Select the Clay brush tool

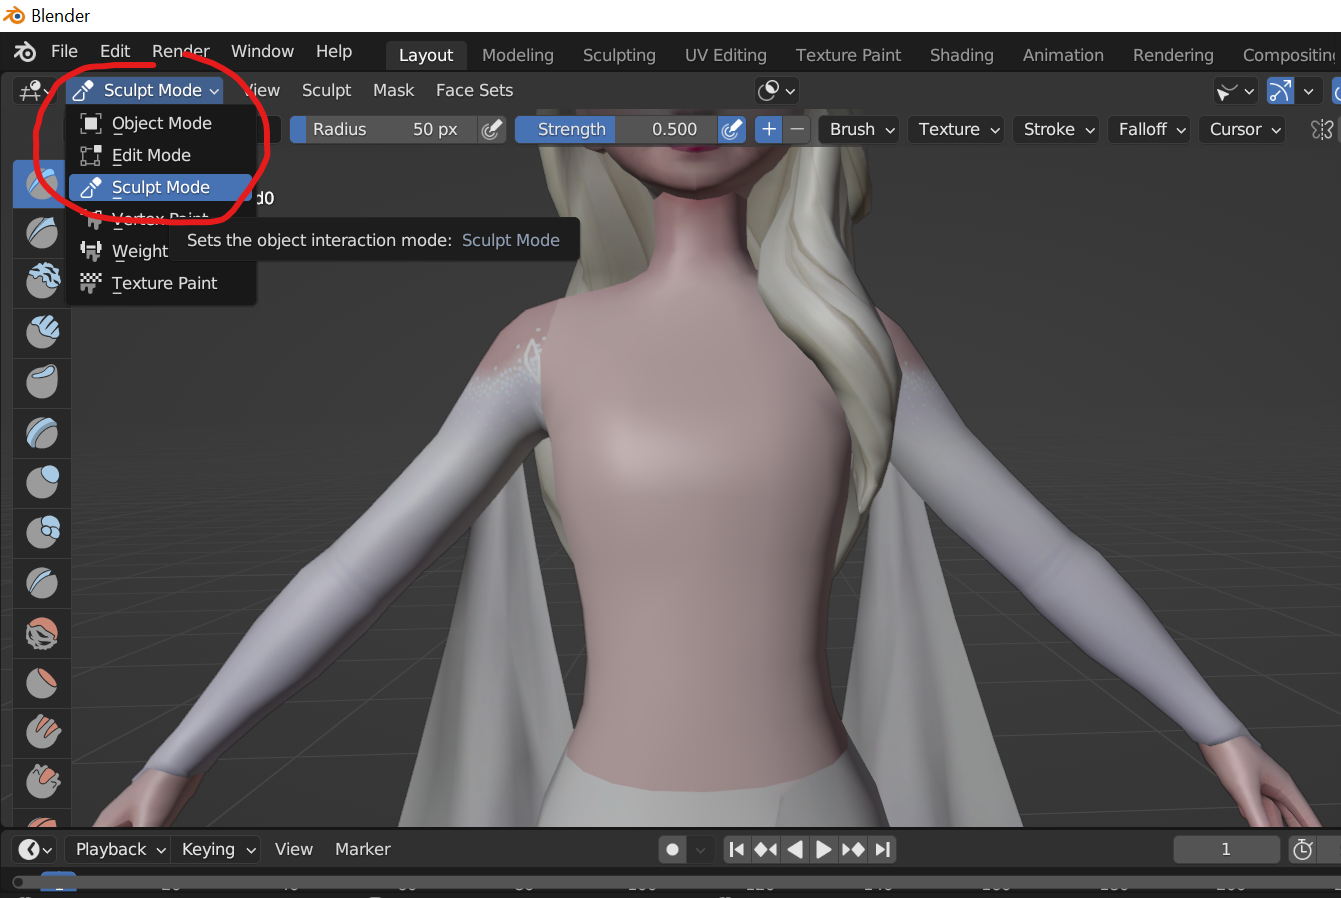click(41, 283)
